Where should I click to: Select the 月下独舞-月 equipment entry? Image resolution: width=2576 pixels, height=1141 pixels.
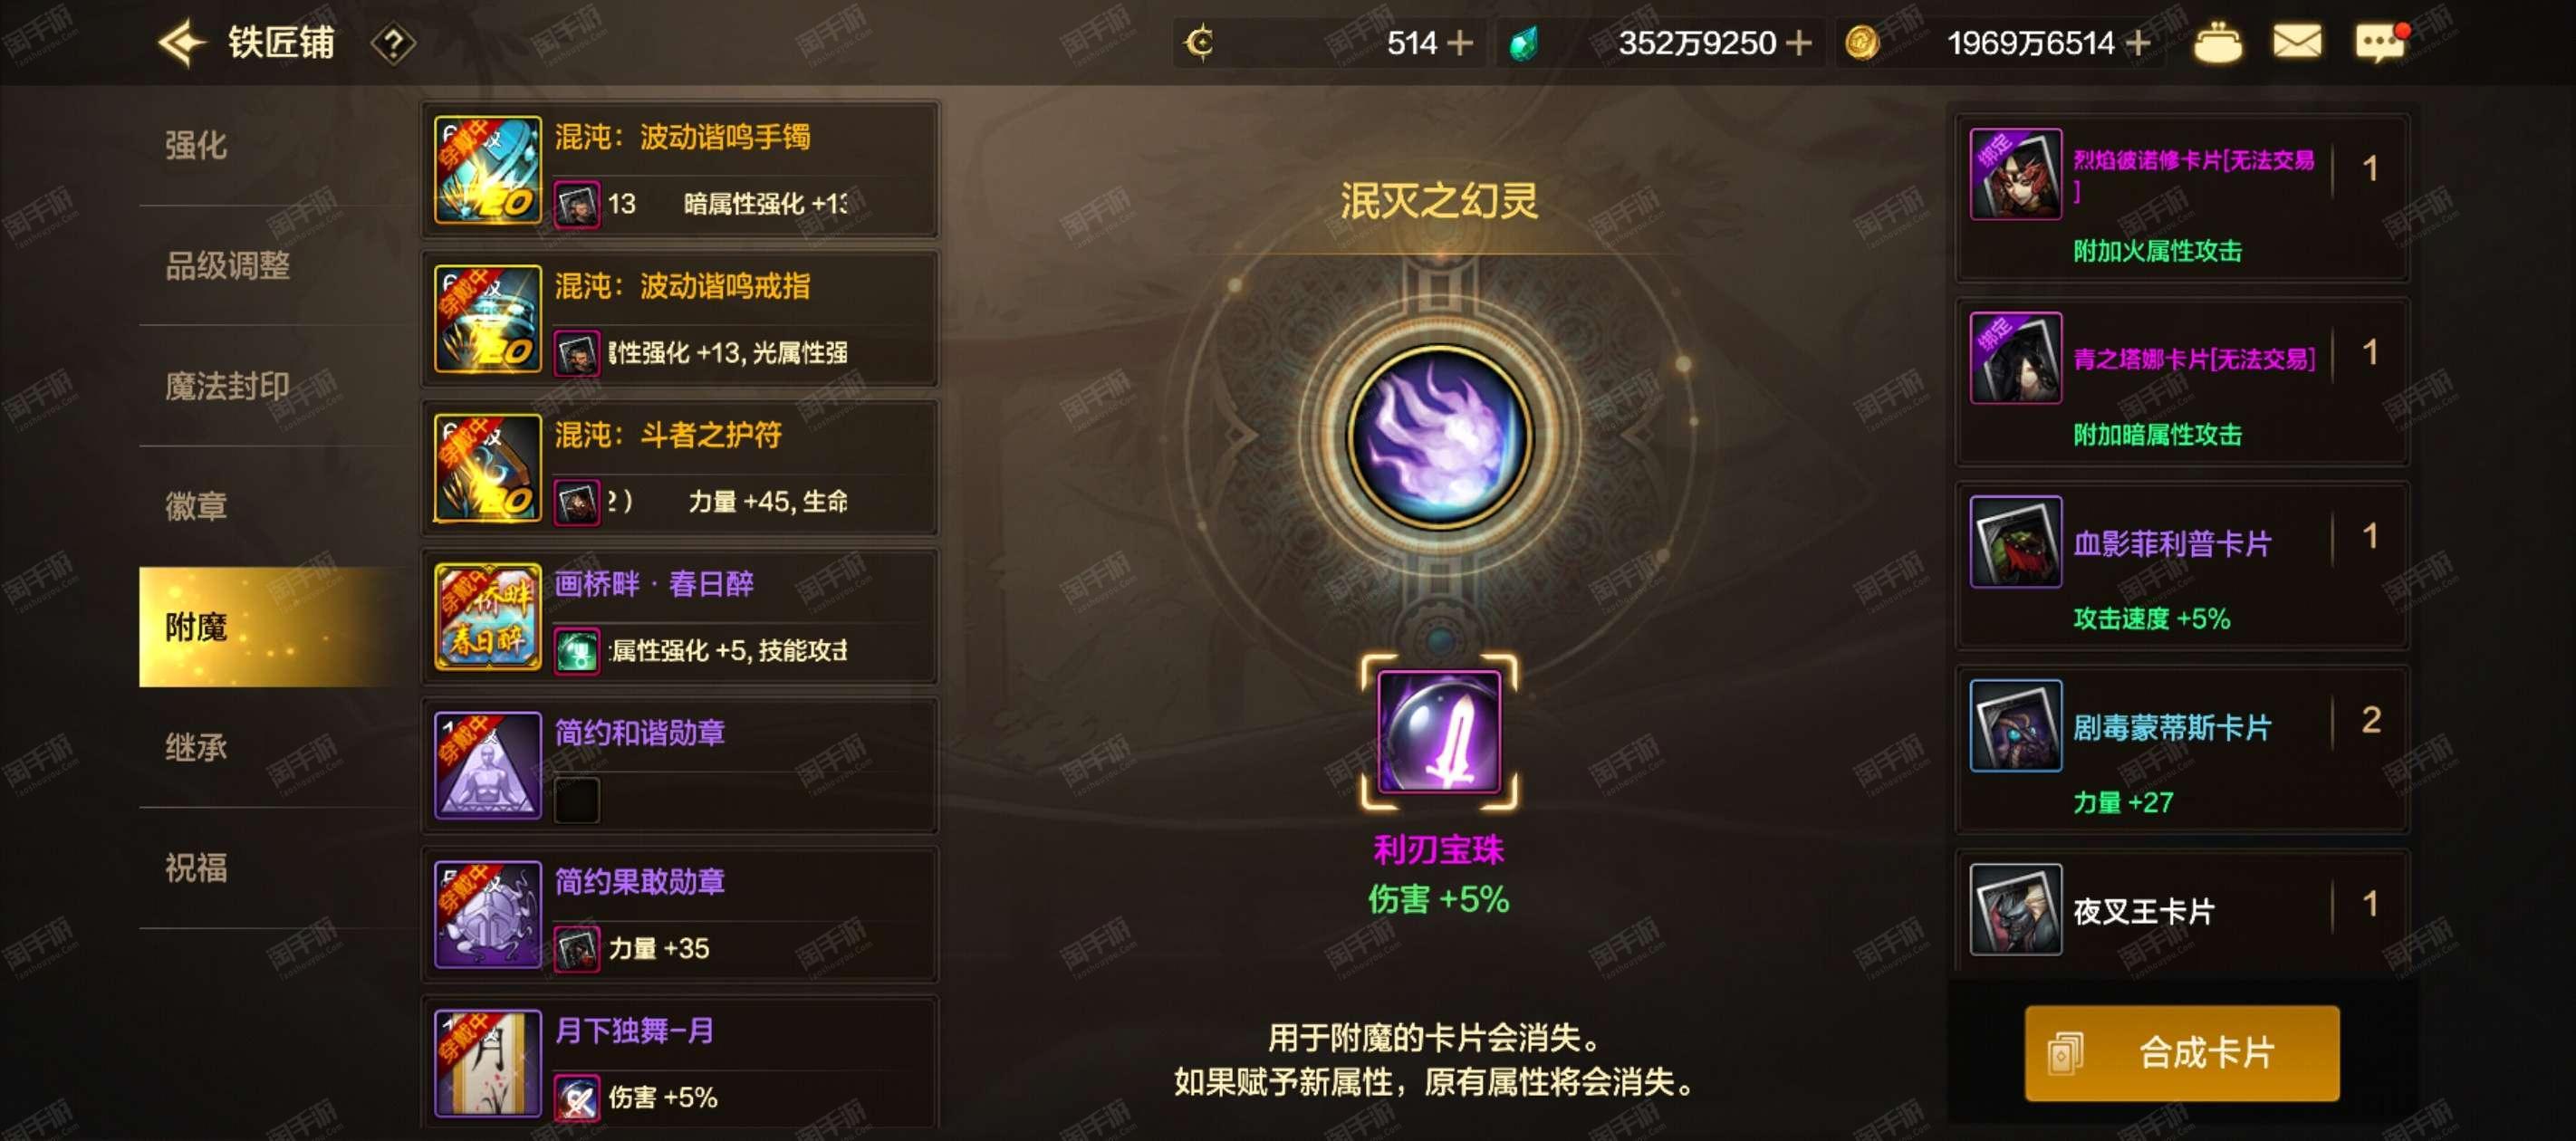pyautogui.click(x=680, y=1063)
